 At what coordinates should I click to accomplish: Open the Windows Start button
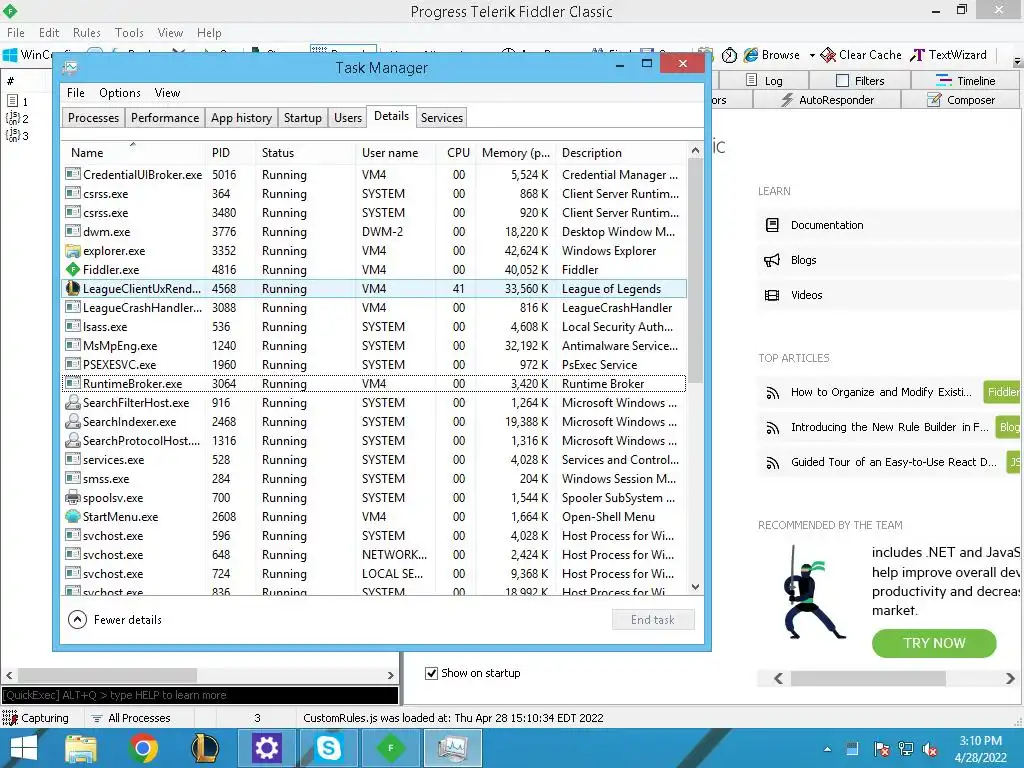click(24, 748)
